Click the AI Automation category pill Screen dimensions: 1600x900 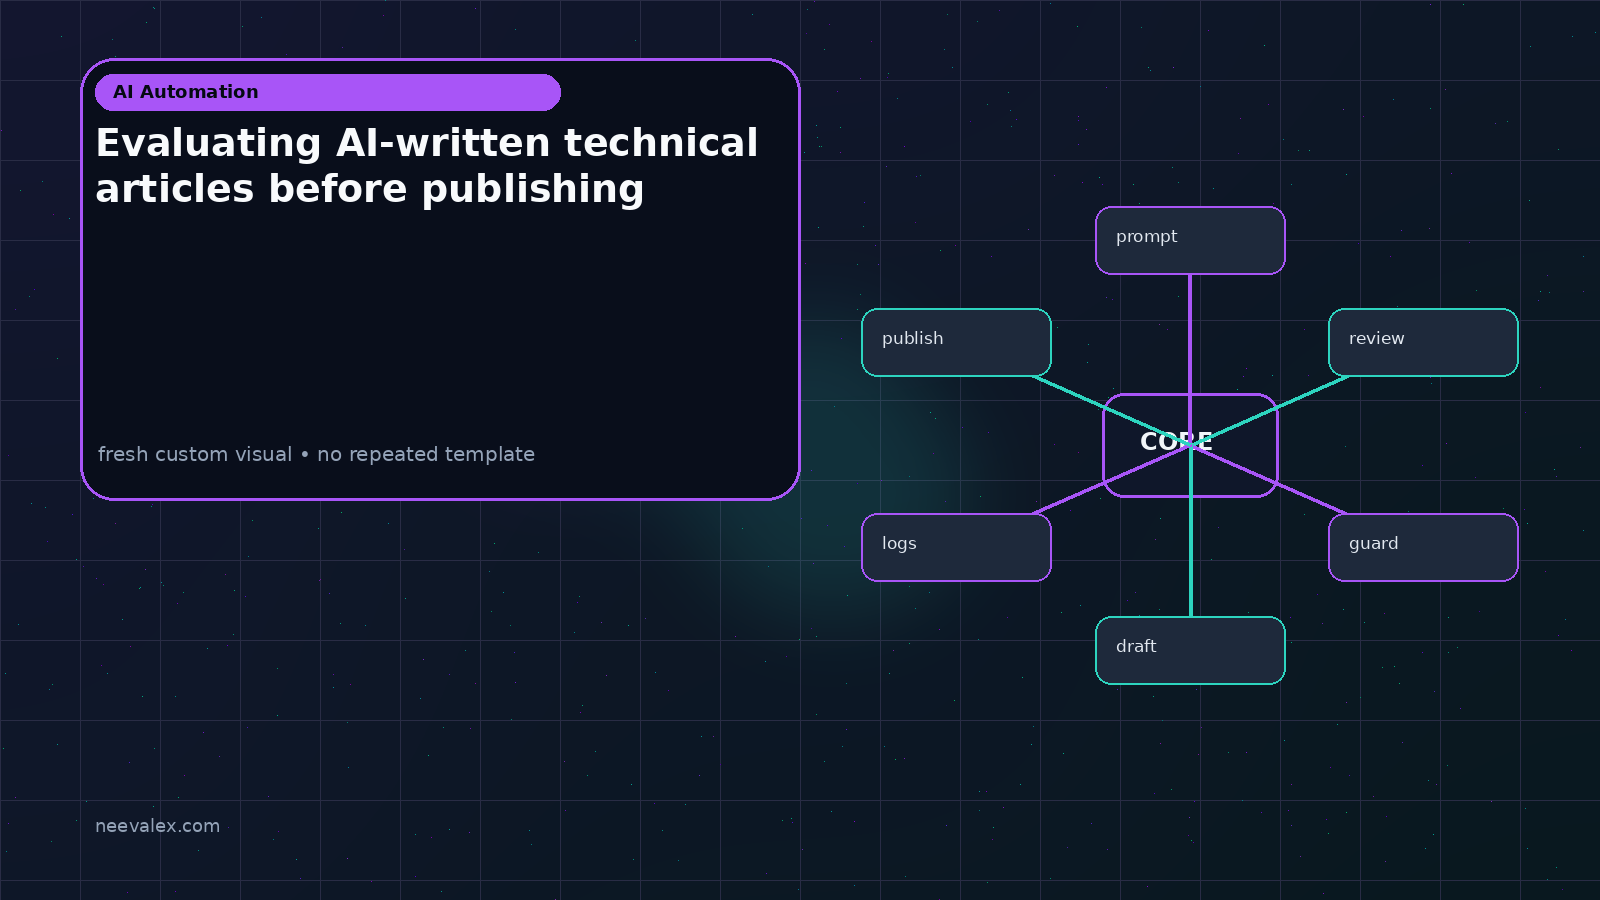click(328, 92)
